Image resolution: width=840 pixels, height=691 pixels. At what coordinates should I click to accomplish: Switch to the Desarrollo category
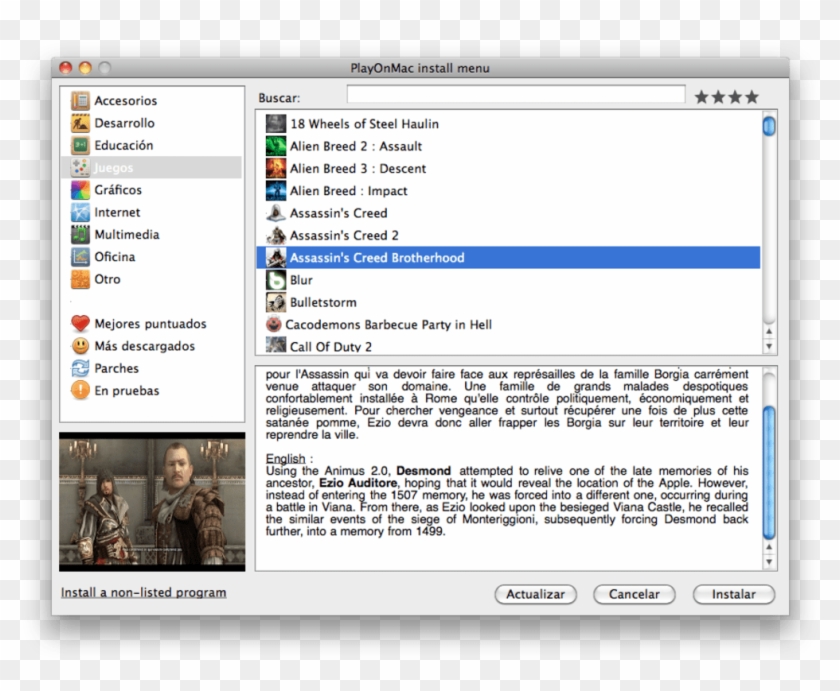124,123
